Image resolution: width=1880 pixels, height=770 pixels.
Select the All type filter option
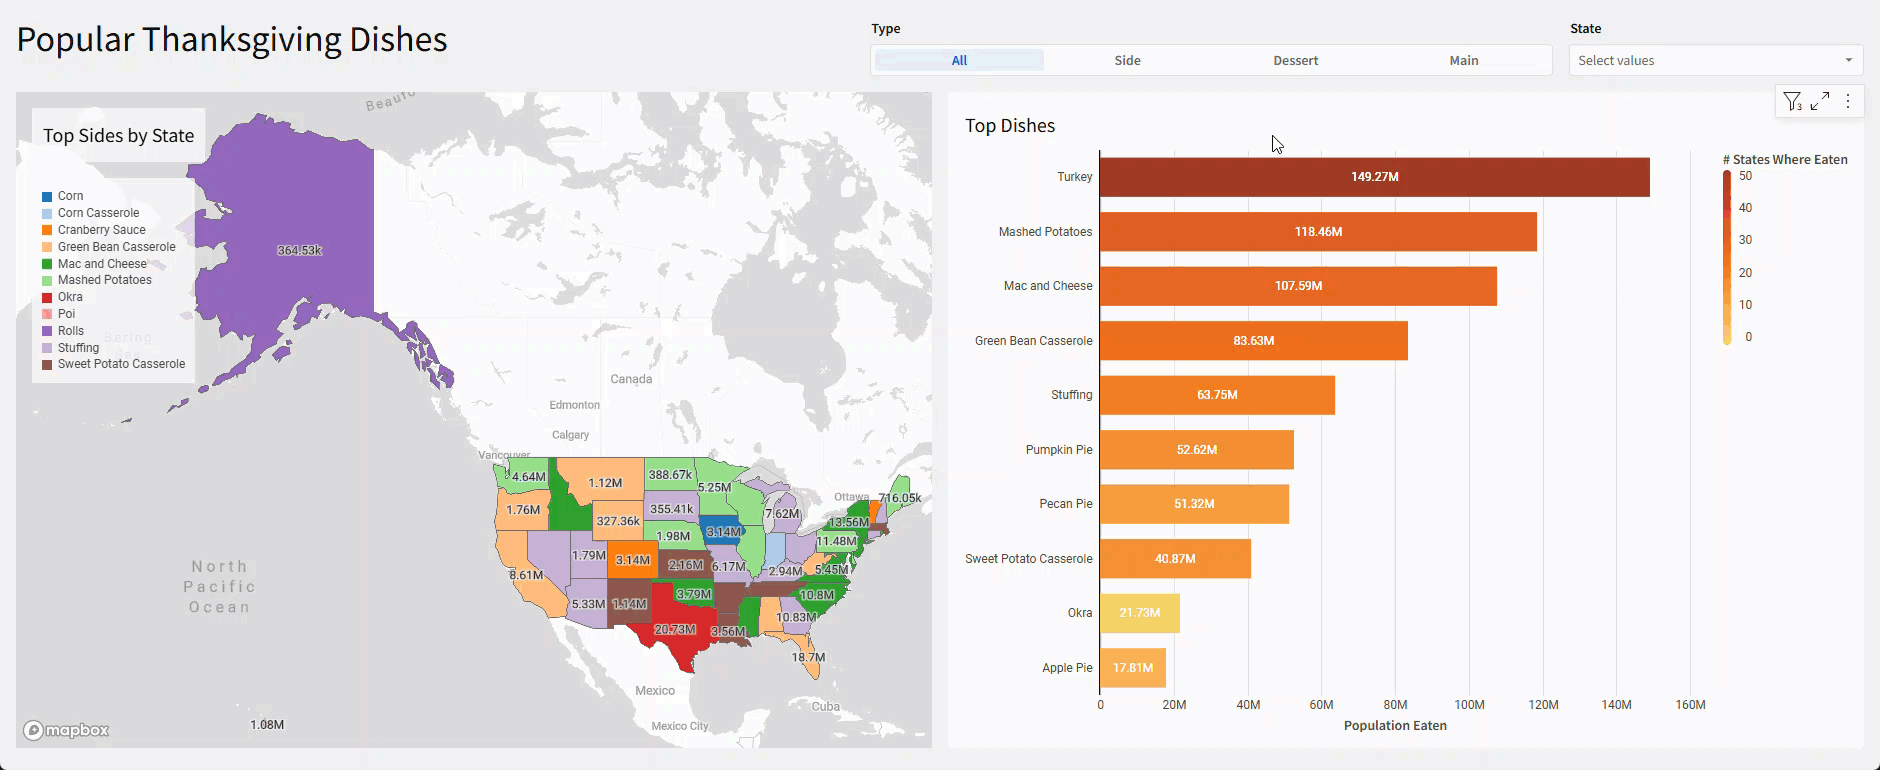pos(959,60)
